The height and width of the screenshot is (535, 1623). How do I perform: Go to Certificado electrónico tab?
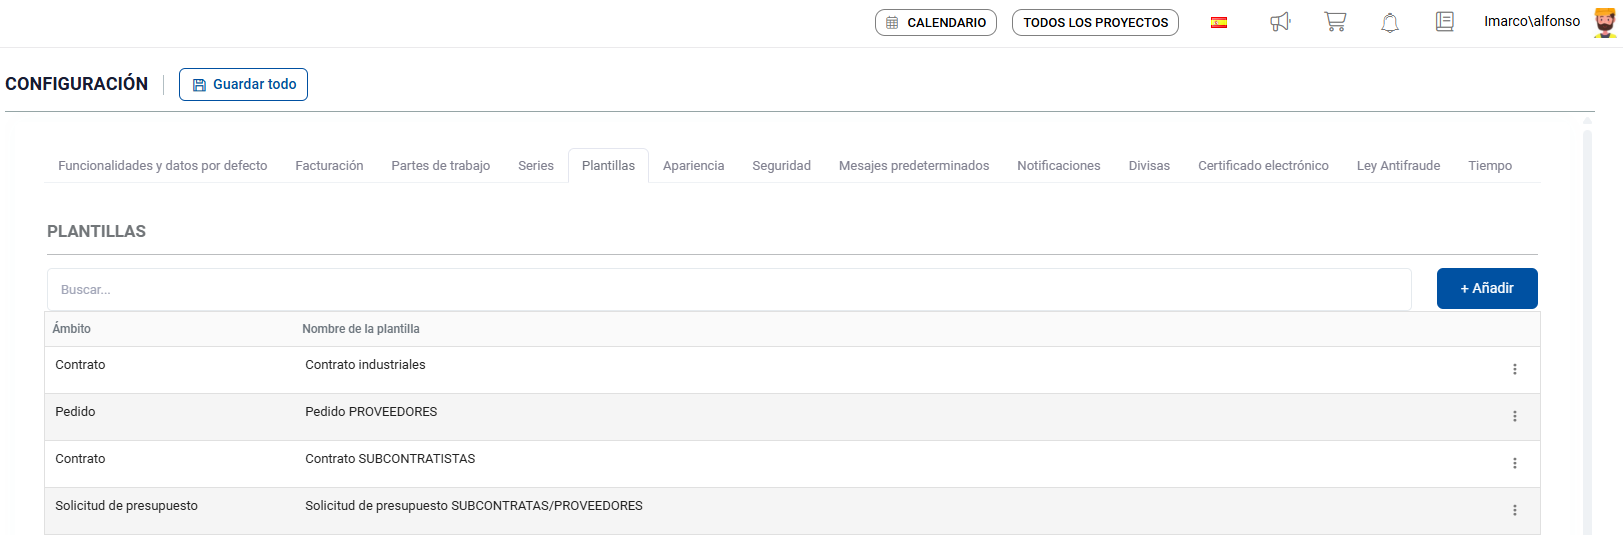[x=1263, y=166]
